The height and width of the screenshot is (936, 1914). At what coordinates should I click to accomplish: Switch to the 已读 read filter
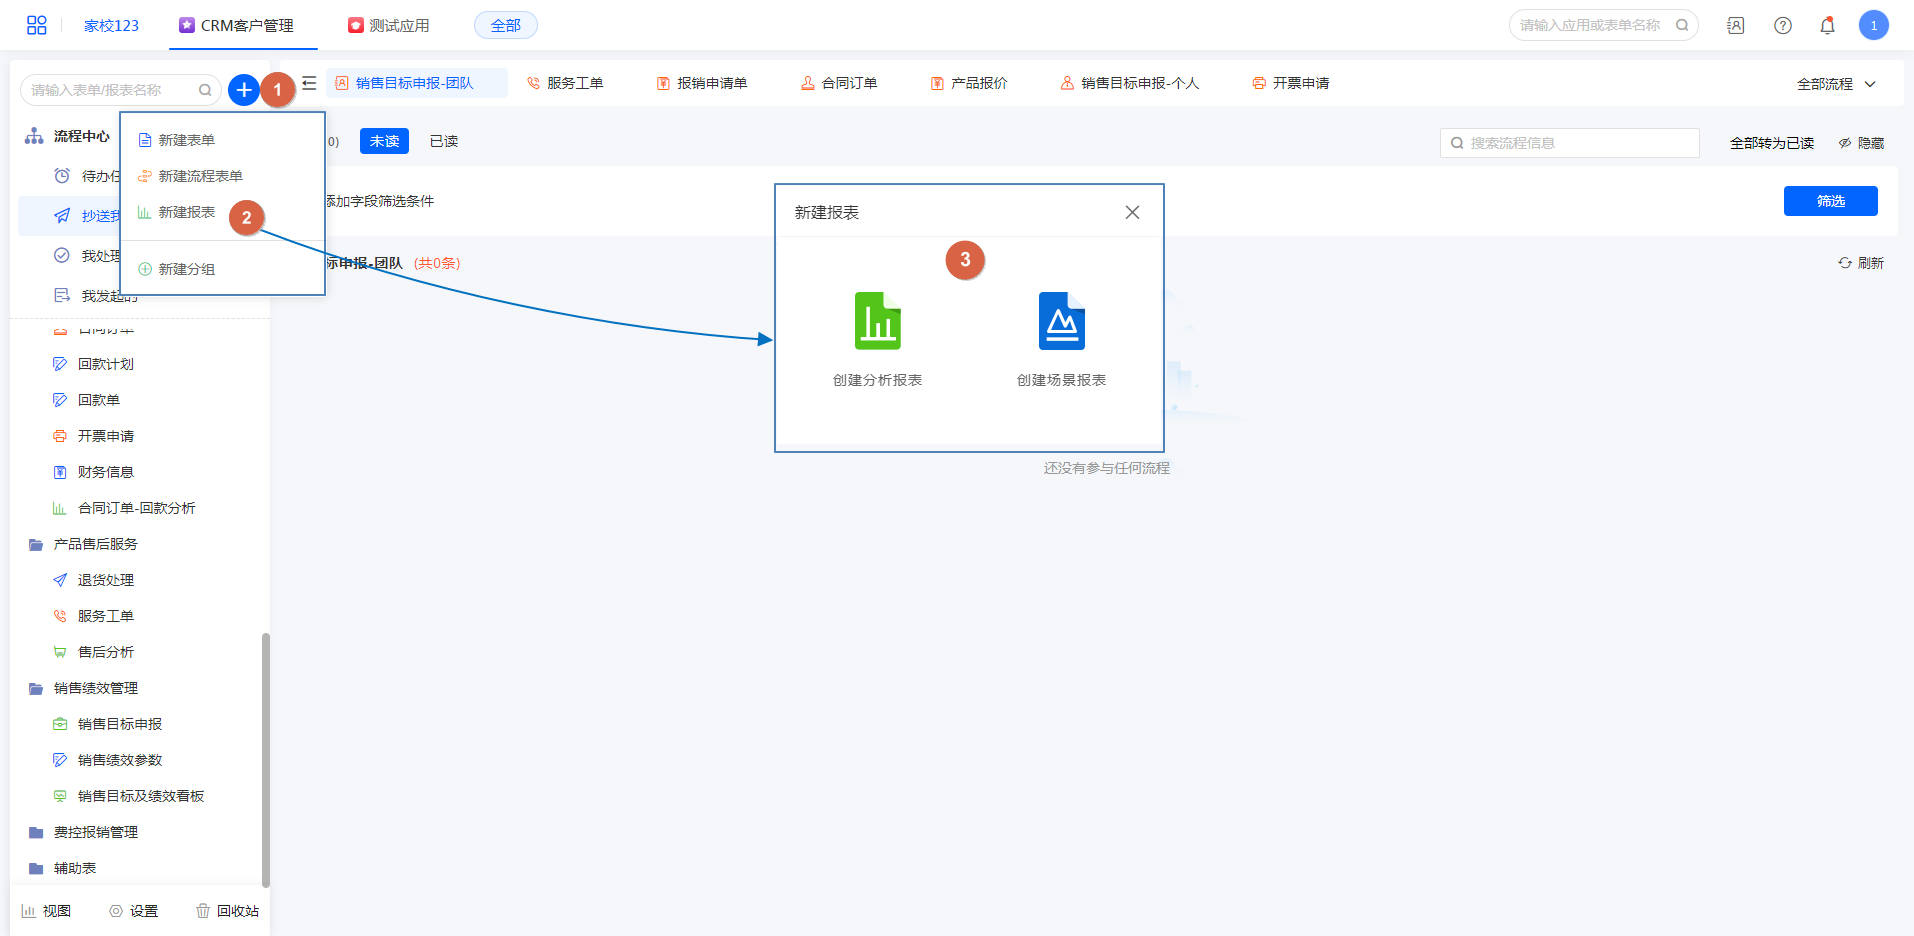(x=443, y=141)
